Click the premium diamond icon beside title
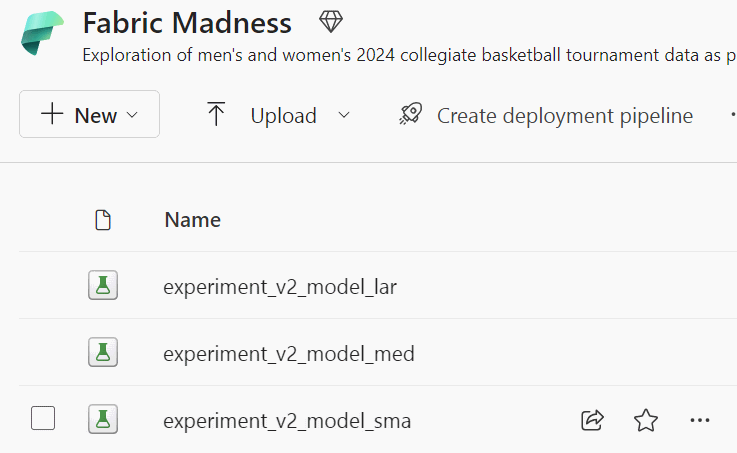The image size is (737, 453). pos(330,22)
